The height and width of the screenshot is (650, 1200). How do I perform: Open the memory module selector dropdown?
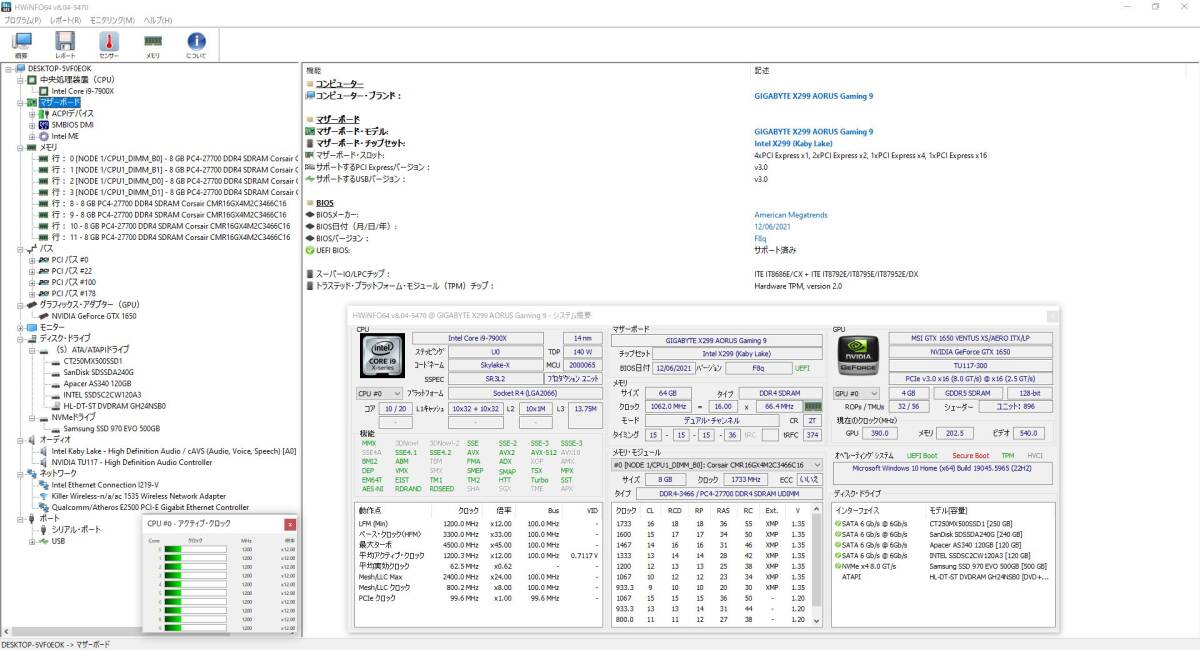coord(716,465)
